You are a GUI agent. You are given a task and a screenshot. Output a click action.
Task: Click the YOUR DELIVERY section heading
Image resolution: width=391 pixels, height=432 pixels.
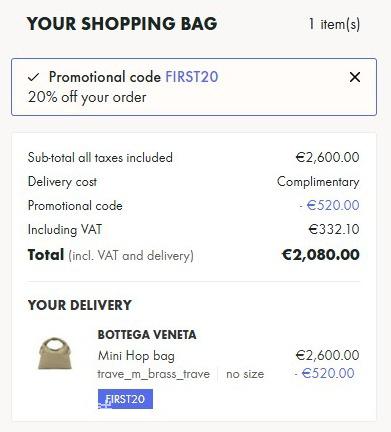coord(80,305)
